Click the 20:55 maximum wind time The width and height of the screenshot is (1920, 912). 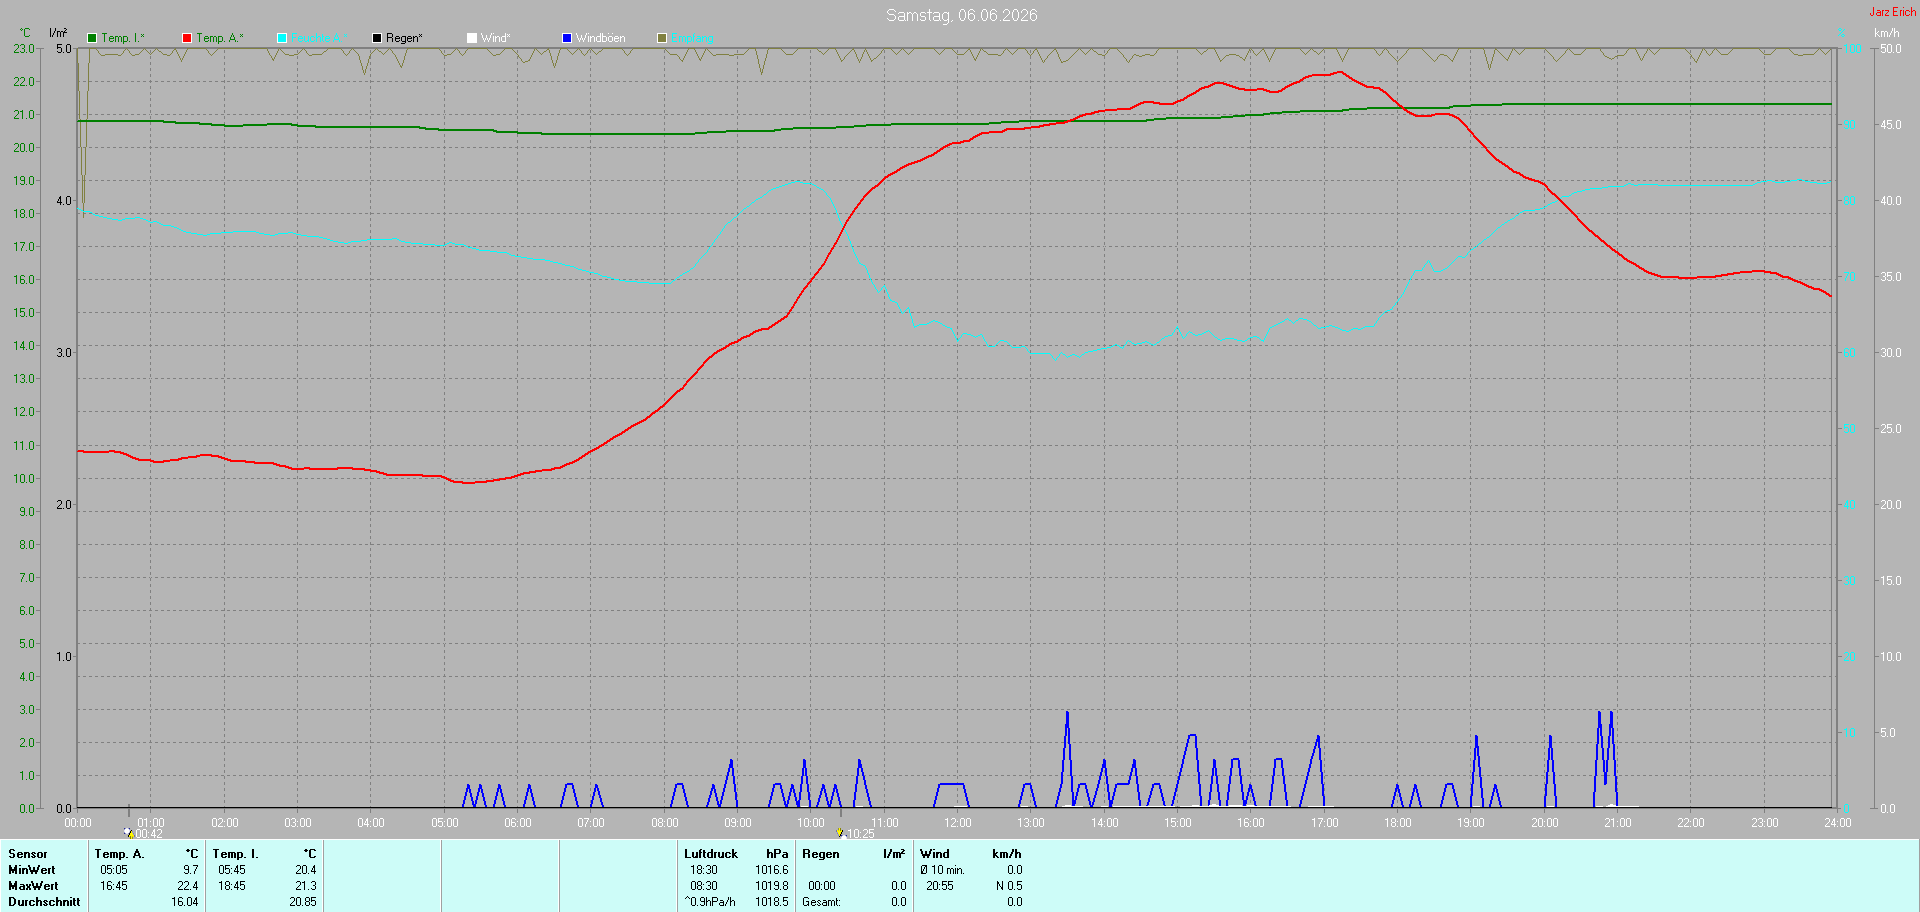940,886
